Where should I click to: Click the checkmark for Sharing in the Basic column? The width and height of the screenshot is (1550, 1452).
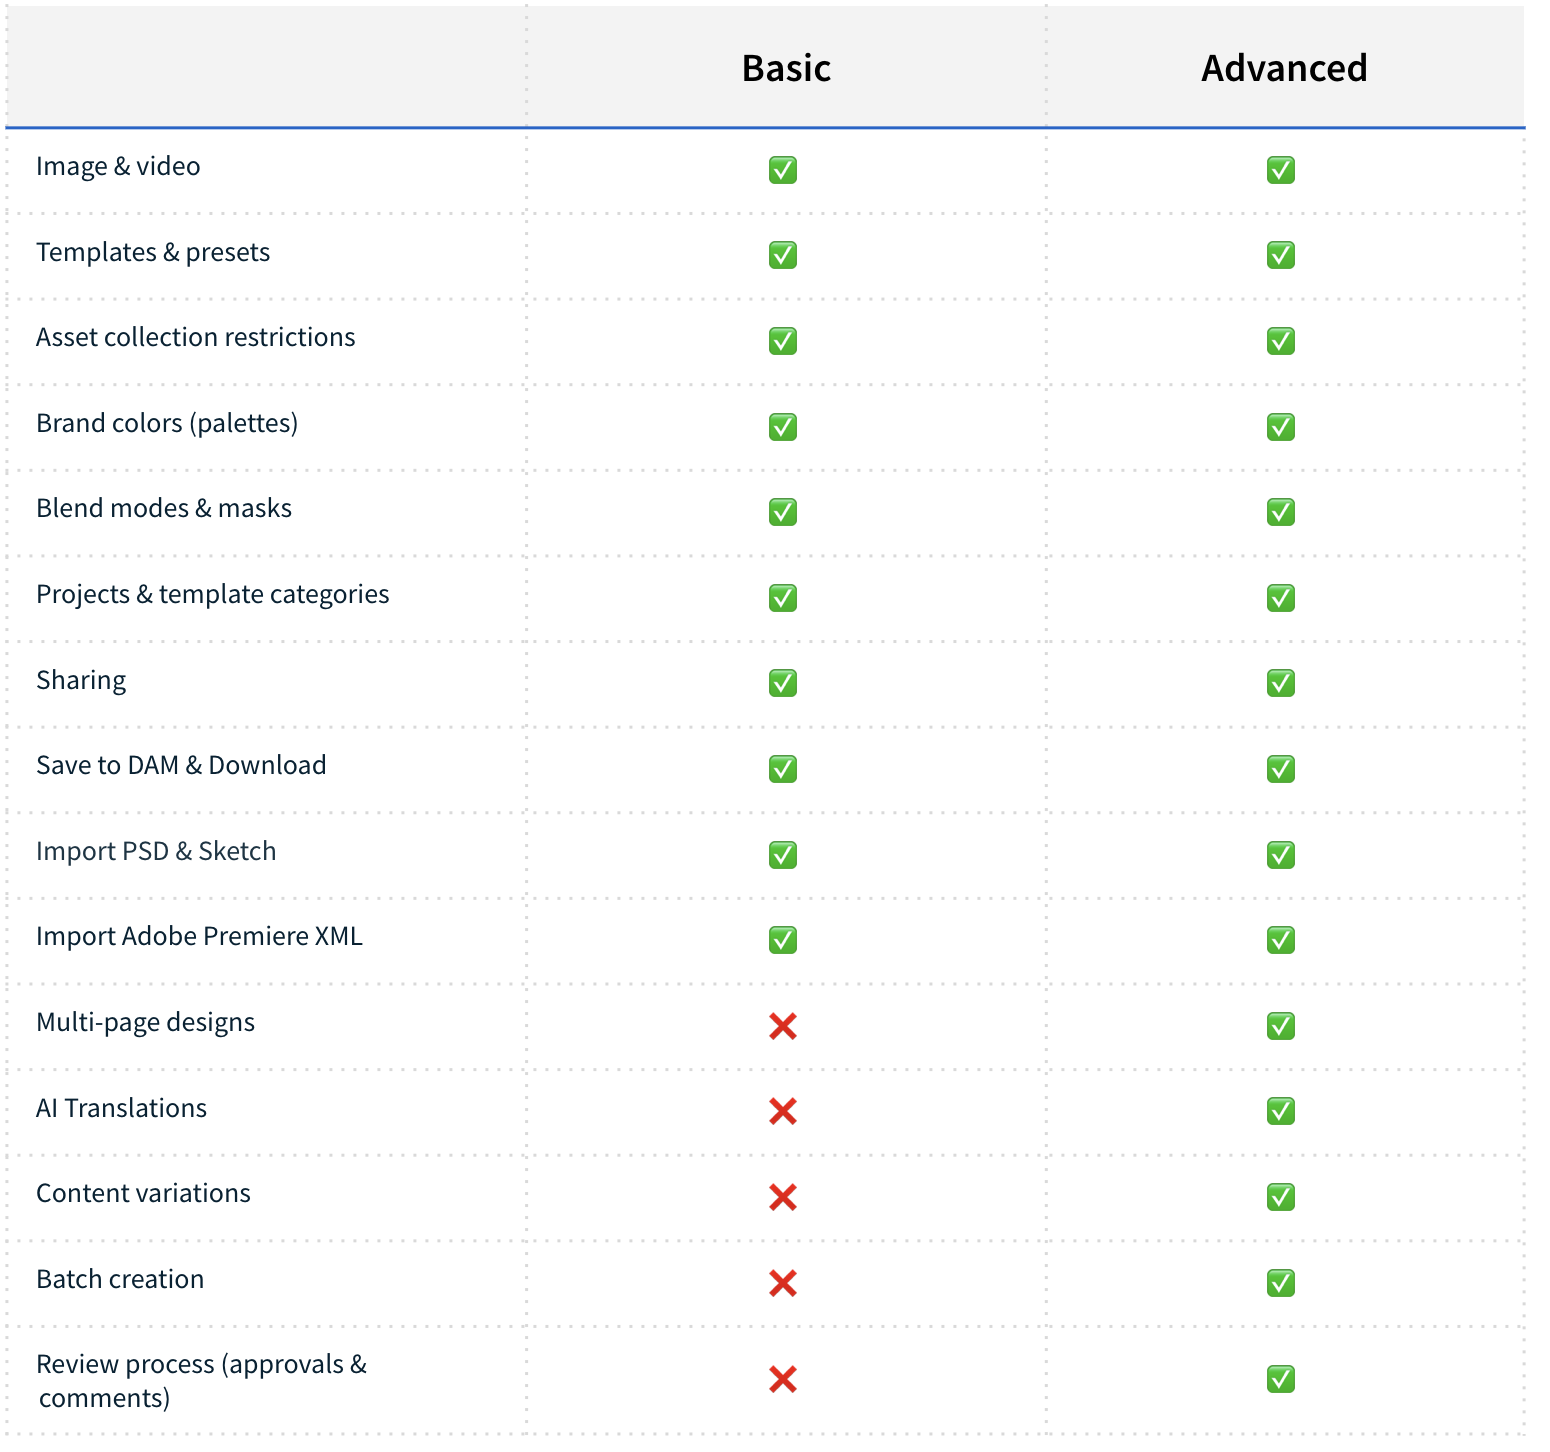pos(782,683)
